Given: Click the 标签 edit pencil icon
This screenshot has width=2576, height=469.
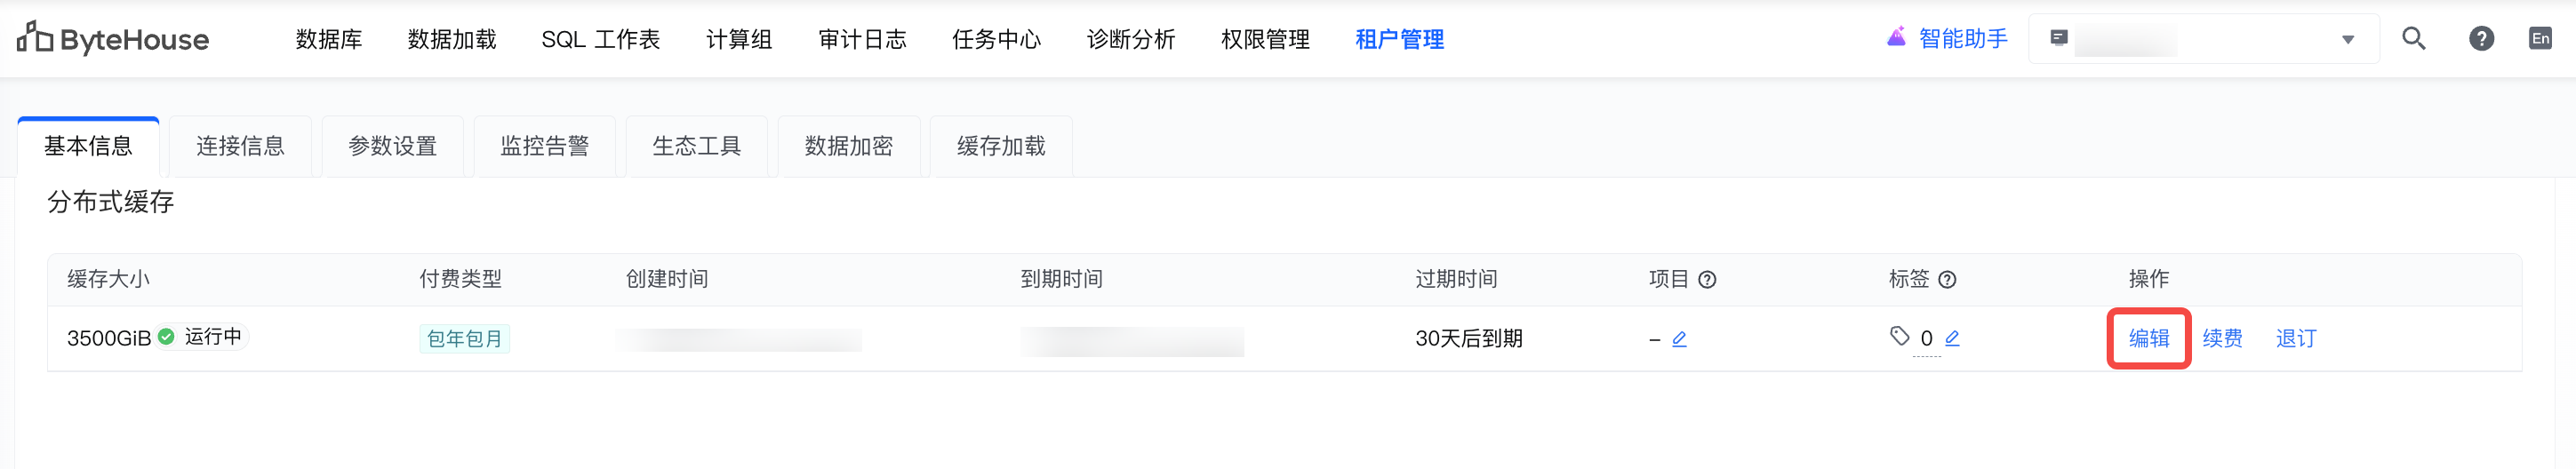Looking at the screenshot, I should click(x=1952, y=338).
